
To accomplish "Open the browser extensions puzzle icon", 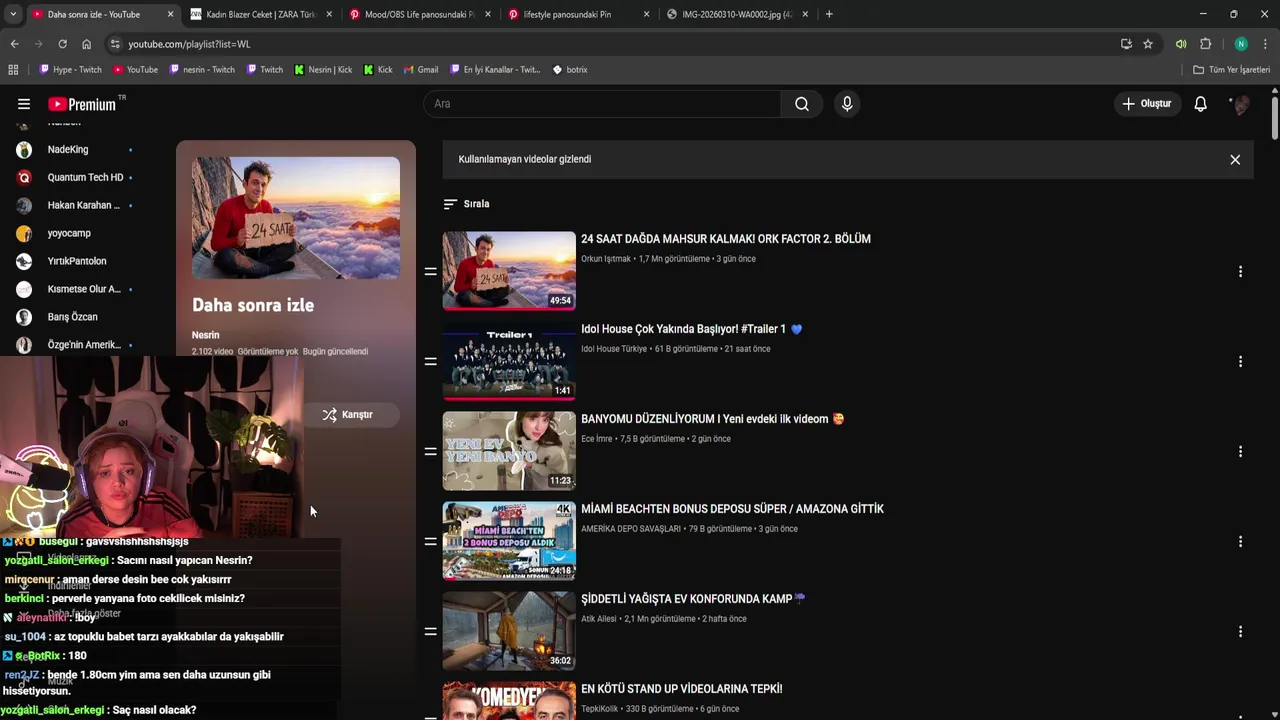I will (x=1205, y=44).
